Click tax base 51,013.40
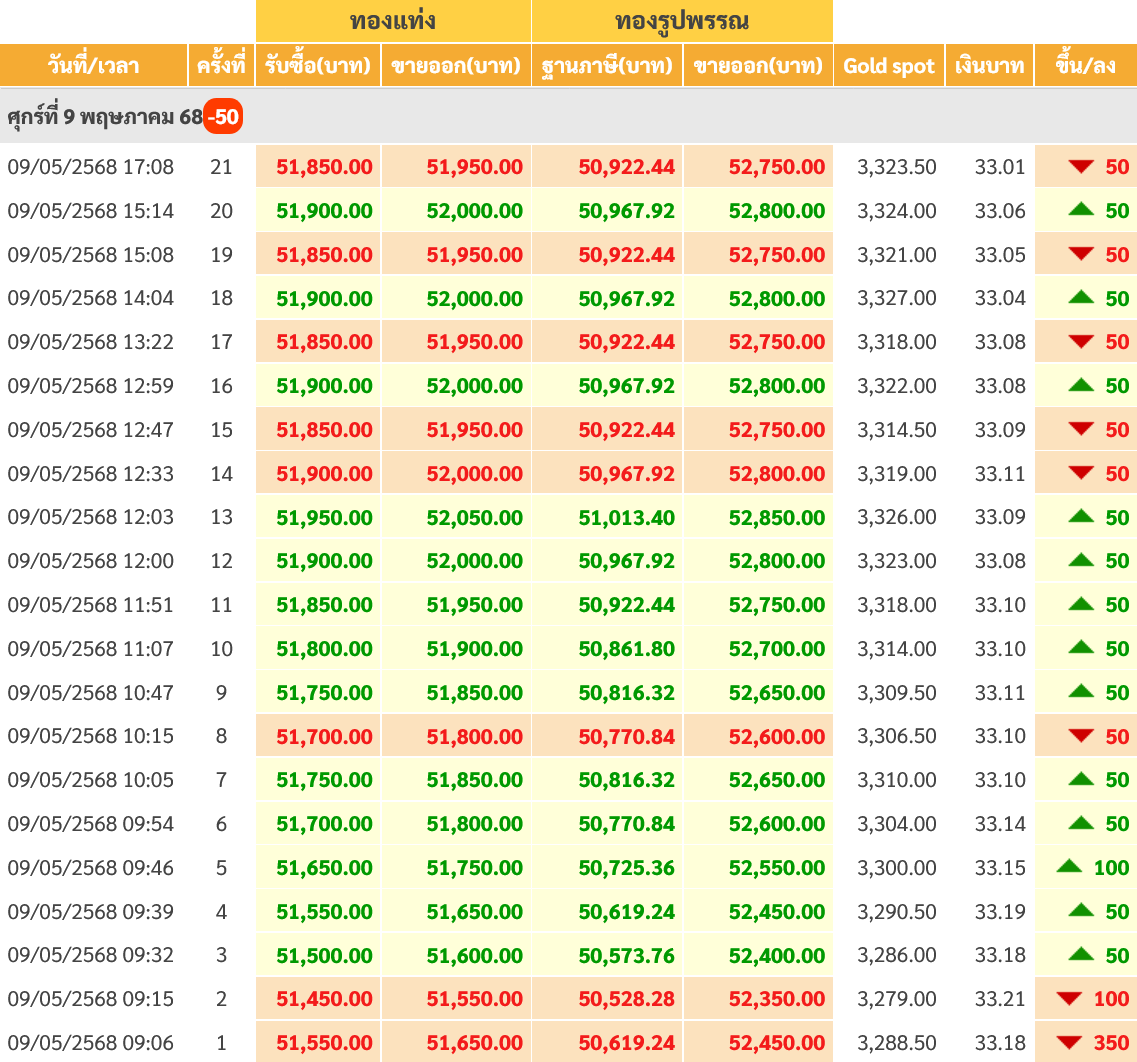1137x1062 pixels. [x=627, y=518]
